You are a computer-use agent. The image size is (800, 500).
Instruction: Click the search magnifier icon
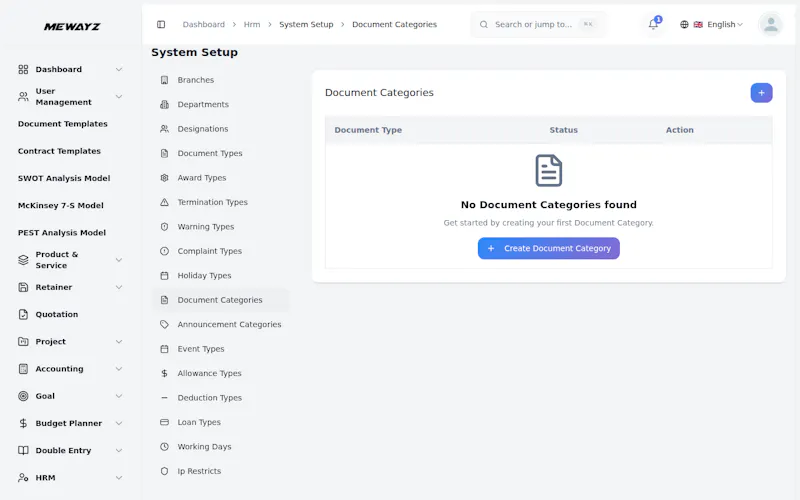click(x=484, y=24)
